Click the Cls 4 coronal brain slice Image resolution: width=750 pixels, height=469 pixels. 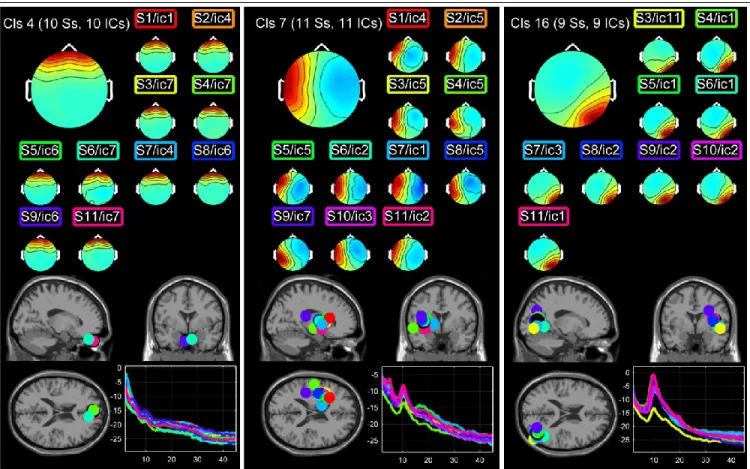pos(186,318)
